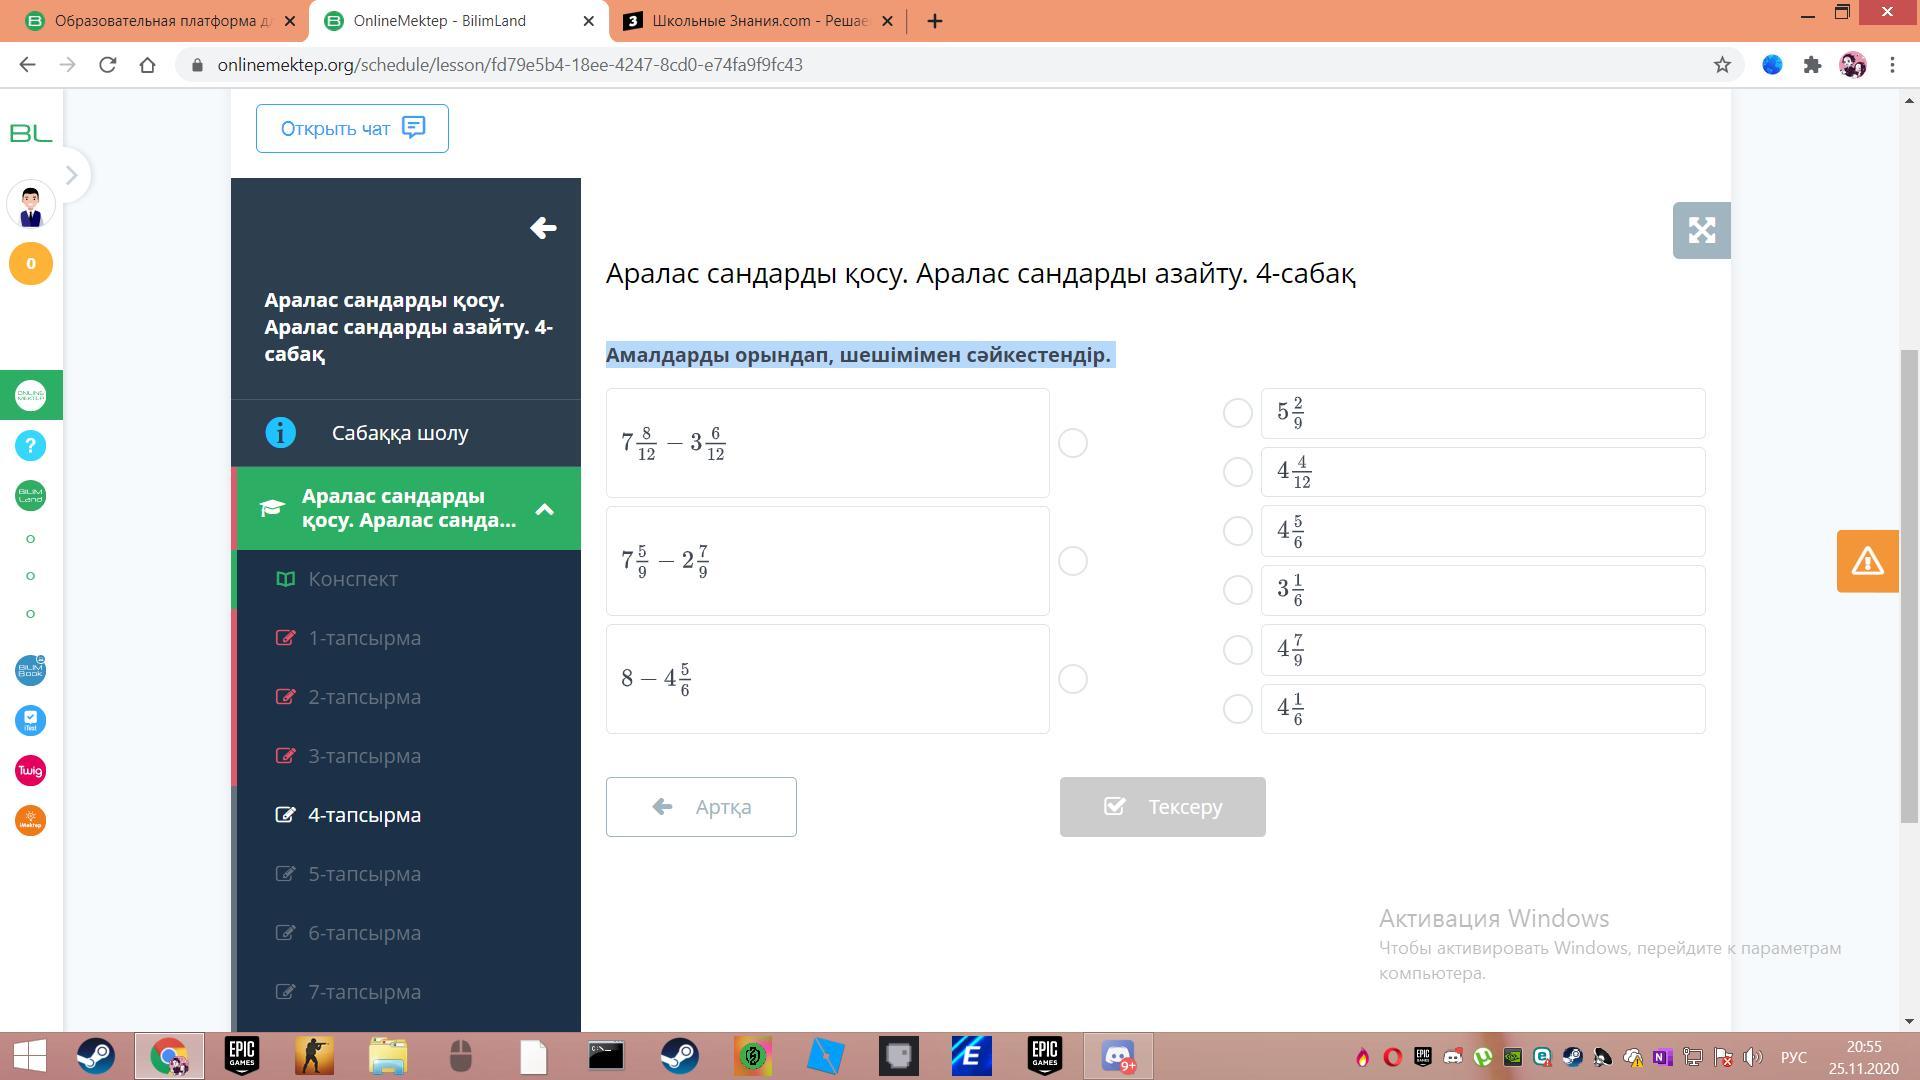
Task: Select radio next to answer 5 2/9
Action: [x=1237, y=413]
